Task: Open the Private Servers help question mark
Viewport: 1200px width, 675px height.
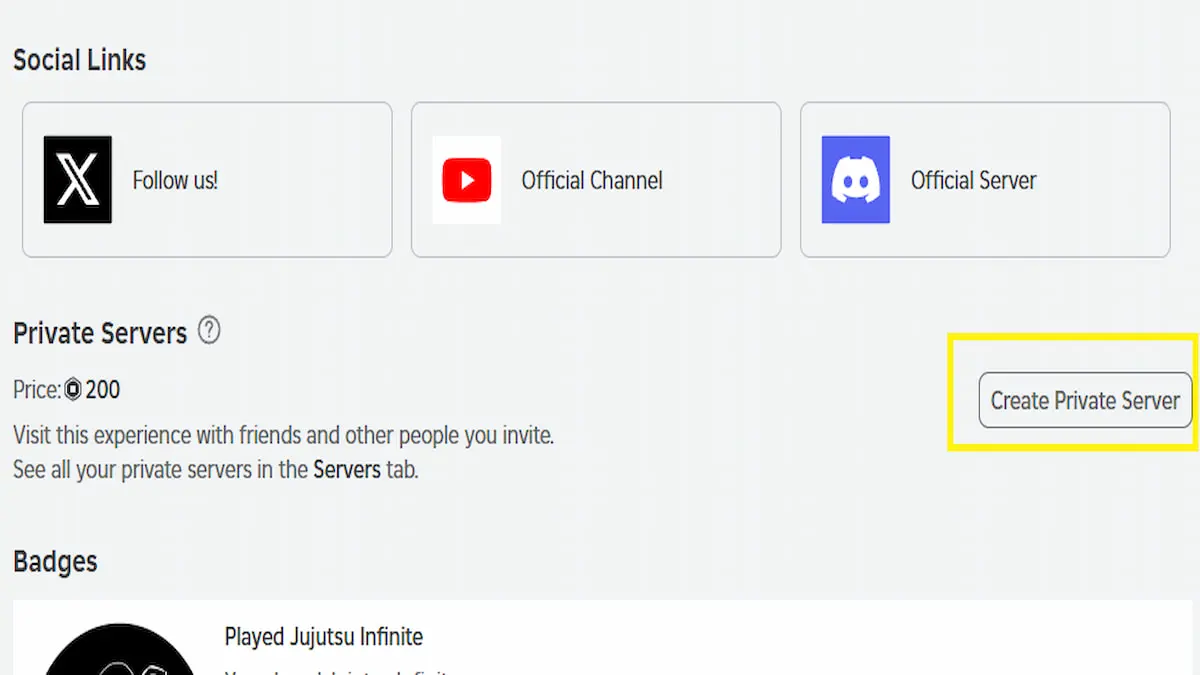Action: 209,330
